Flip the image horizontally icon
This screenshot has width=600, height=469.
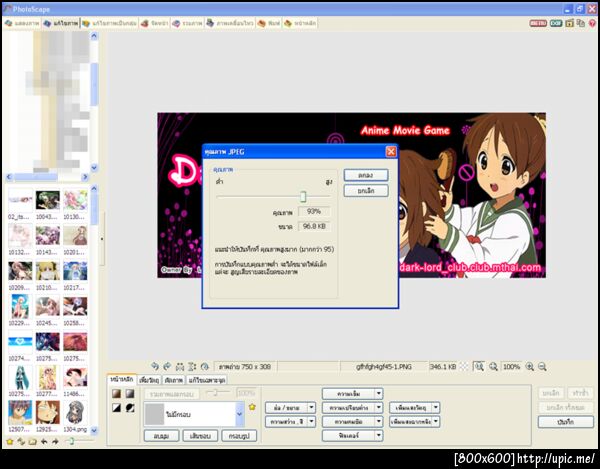pyautogui.click(x=180, y=366)
